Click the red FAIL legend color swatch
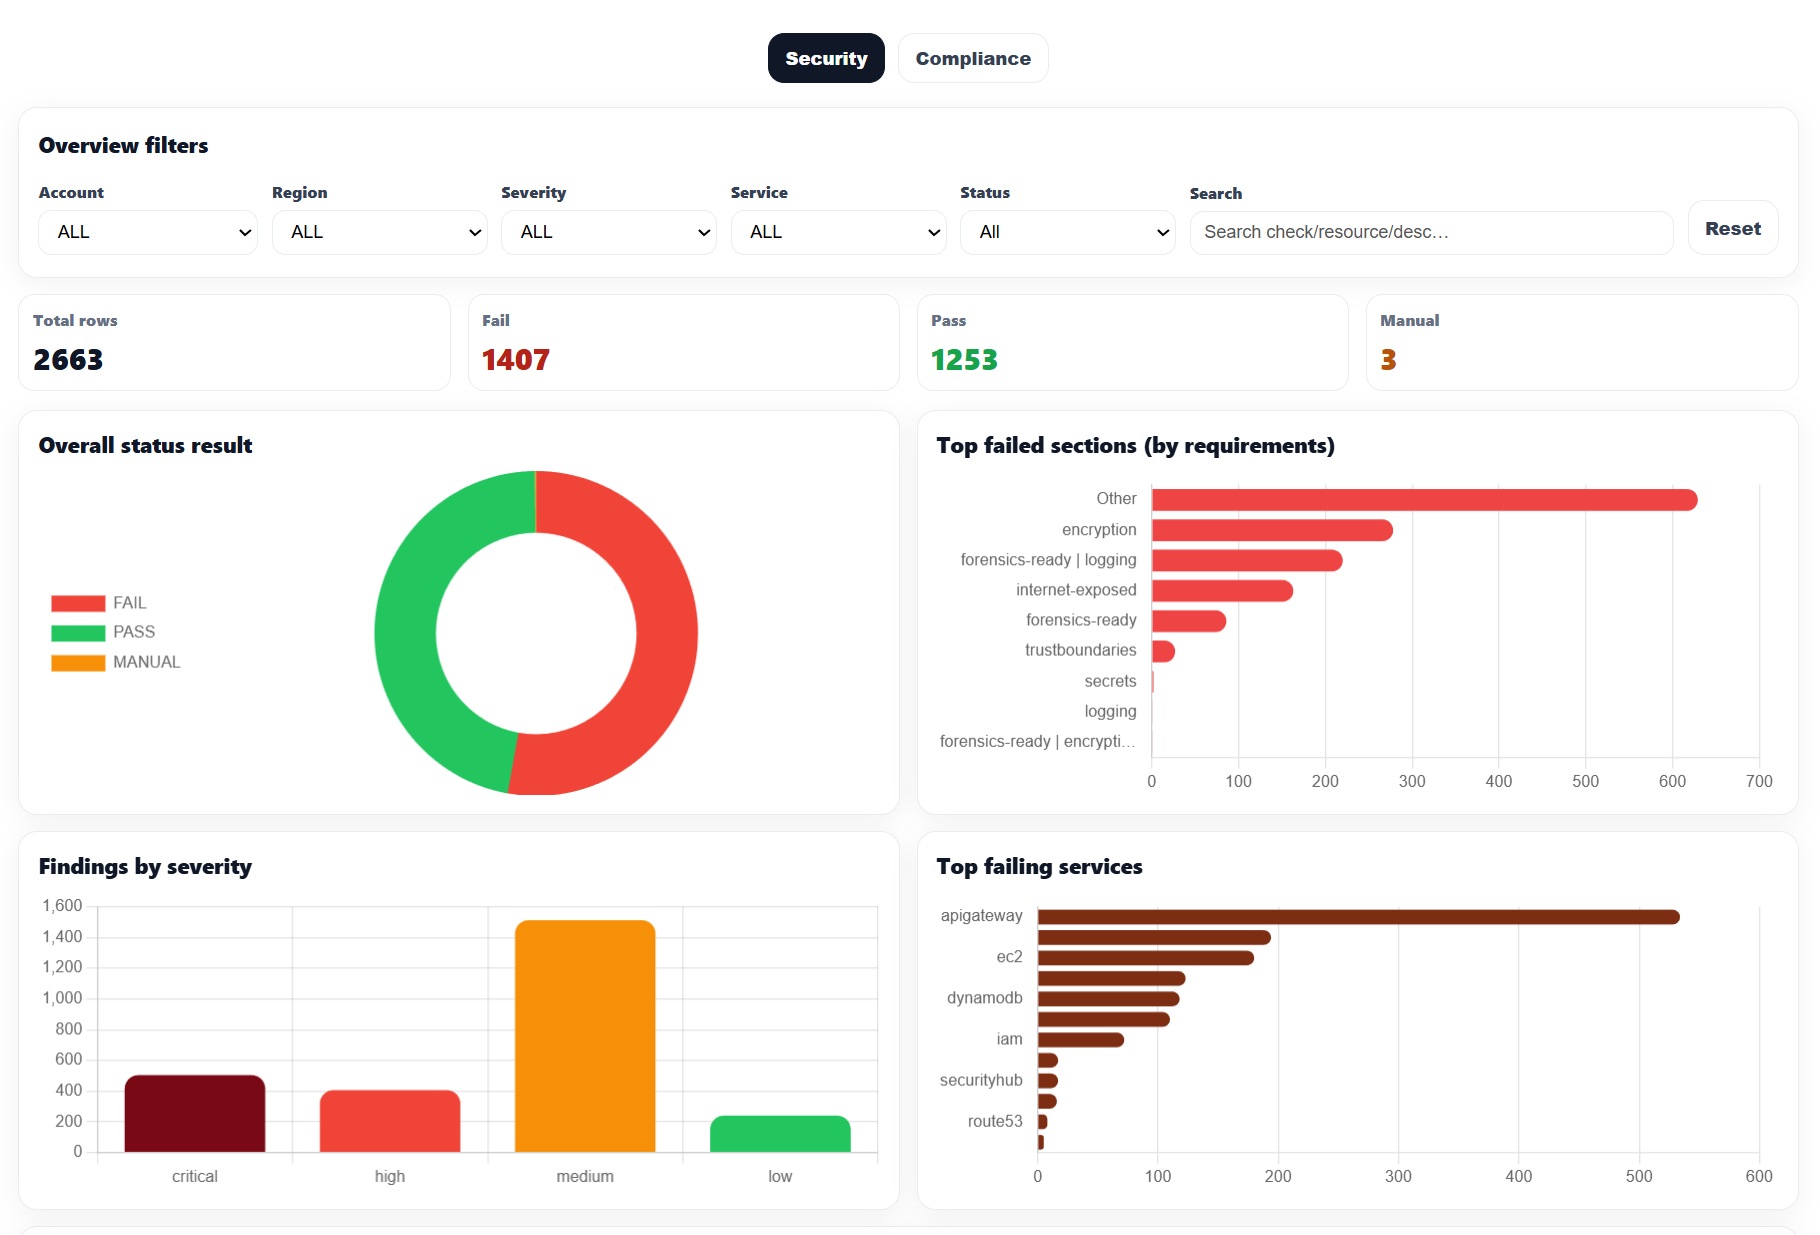The height and width of the screenshot is (1235, 1820). [78, 602]
